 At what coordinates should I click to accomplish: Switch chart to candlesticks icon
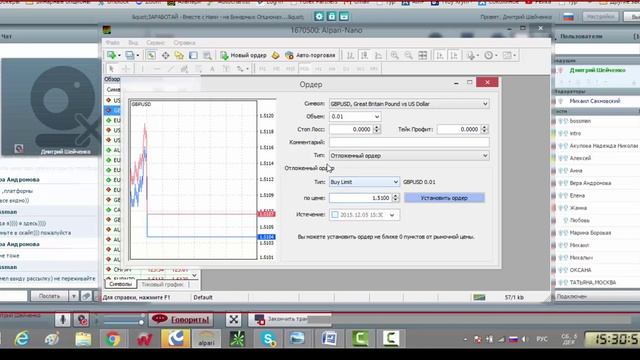[364, 55]
